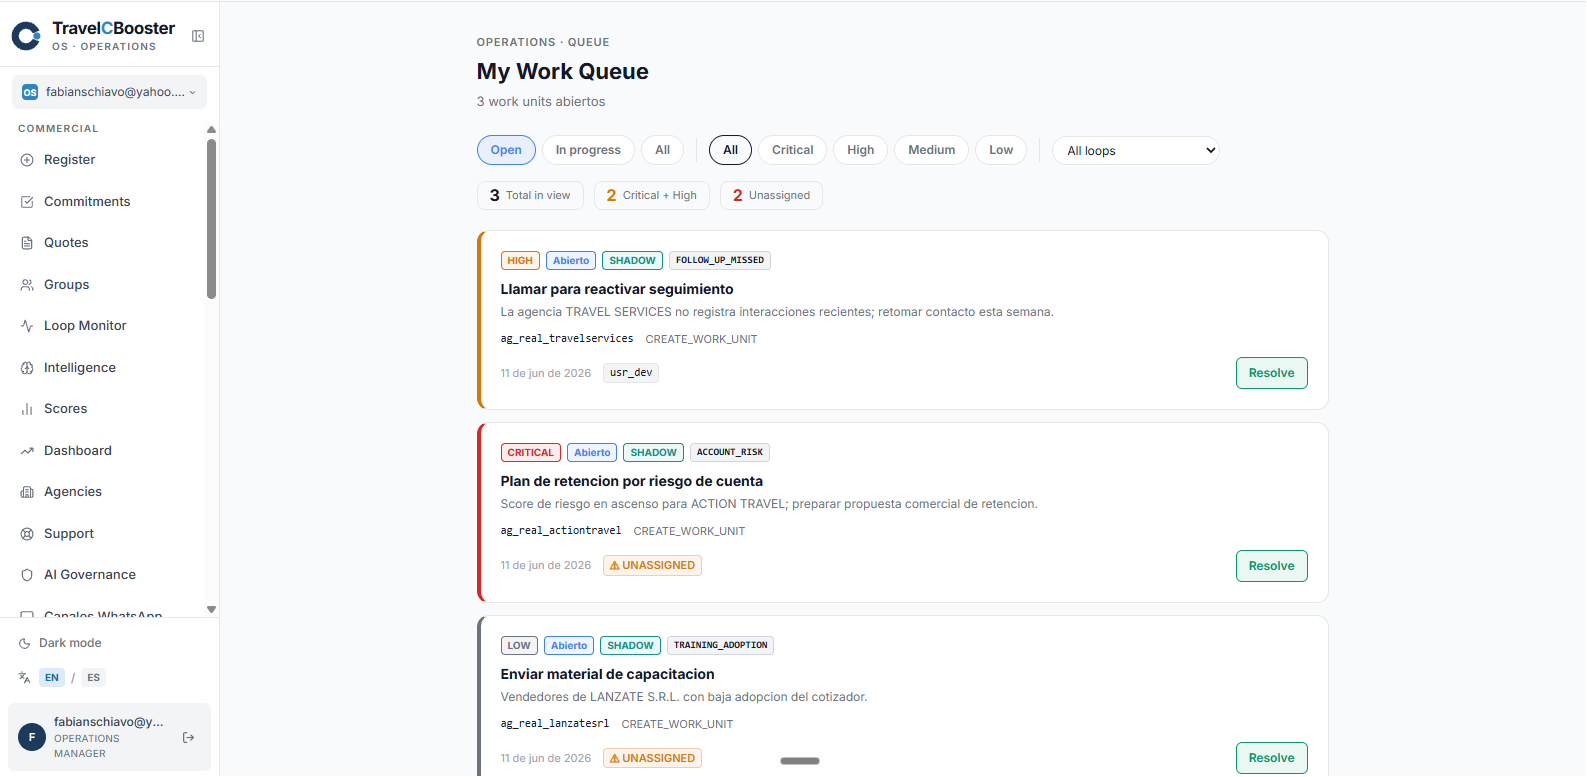Resolve Plan de retencion por riesgo de cuenta
1587x777 pixels.
pyautogui.click(x=1271, y=566)
